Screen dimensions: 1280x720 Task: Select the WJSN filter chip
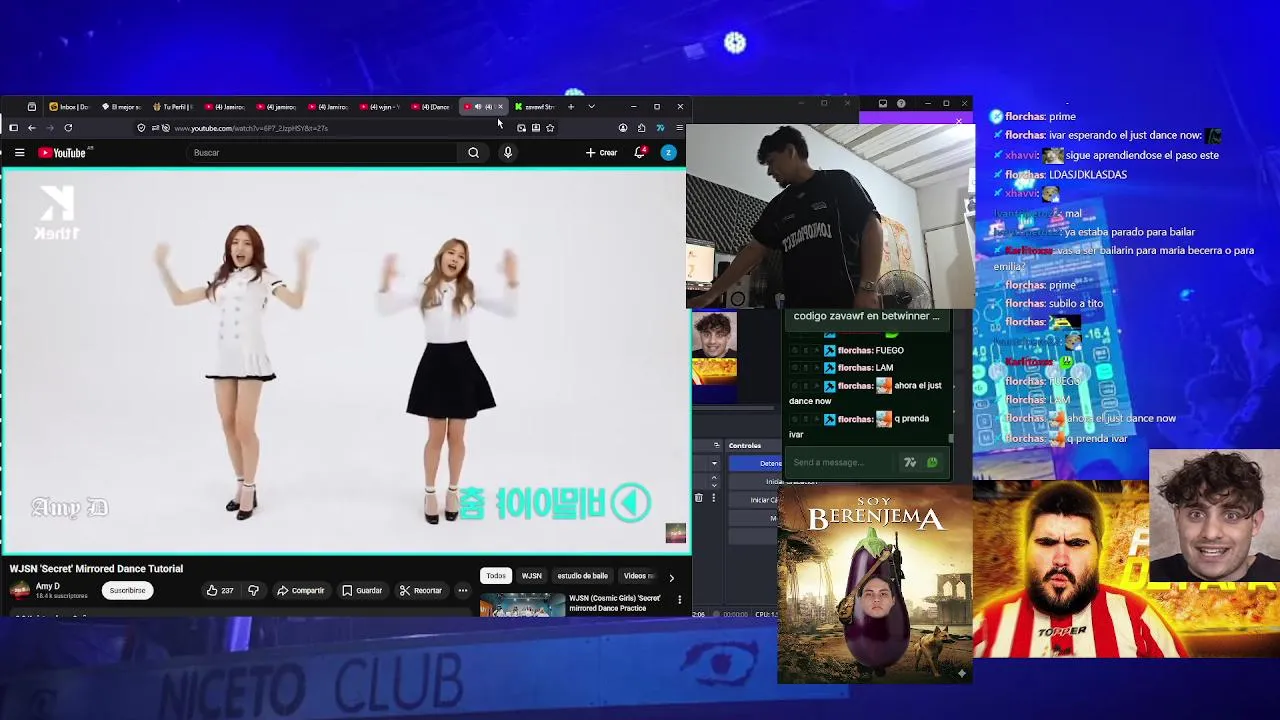(531, 576)
